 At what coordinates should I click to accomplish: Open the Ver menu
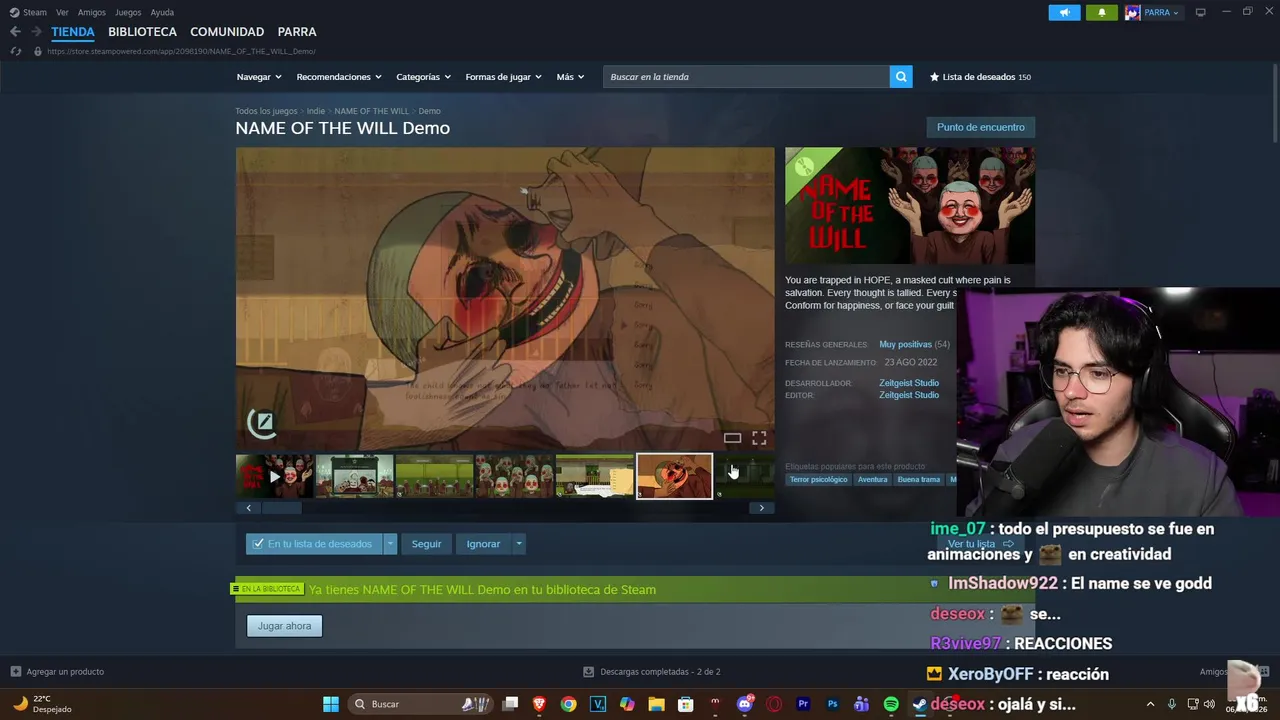[62, 12]
